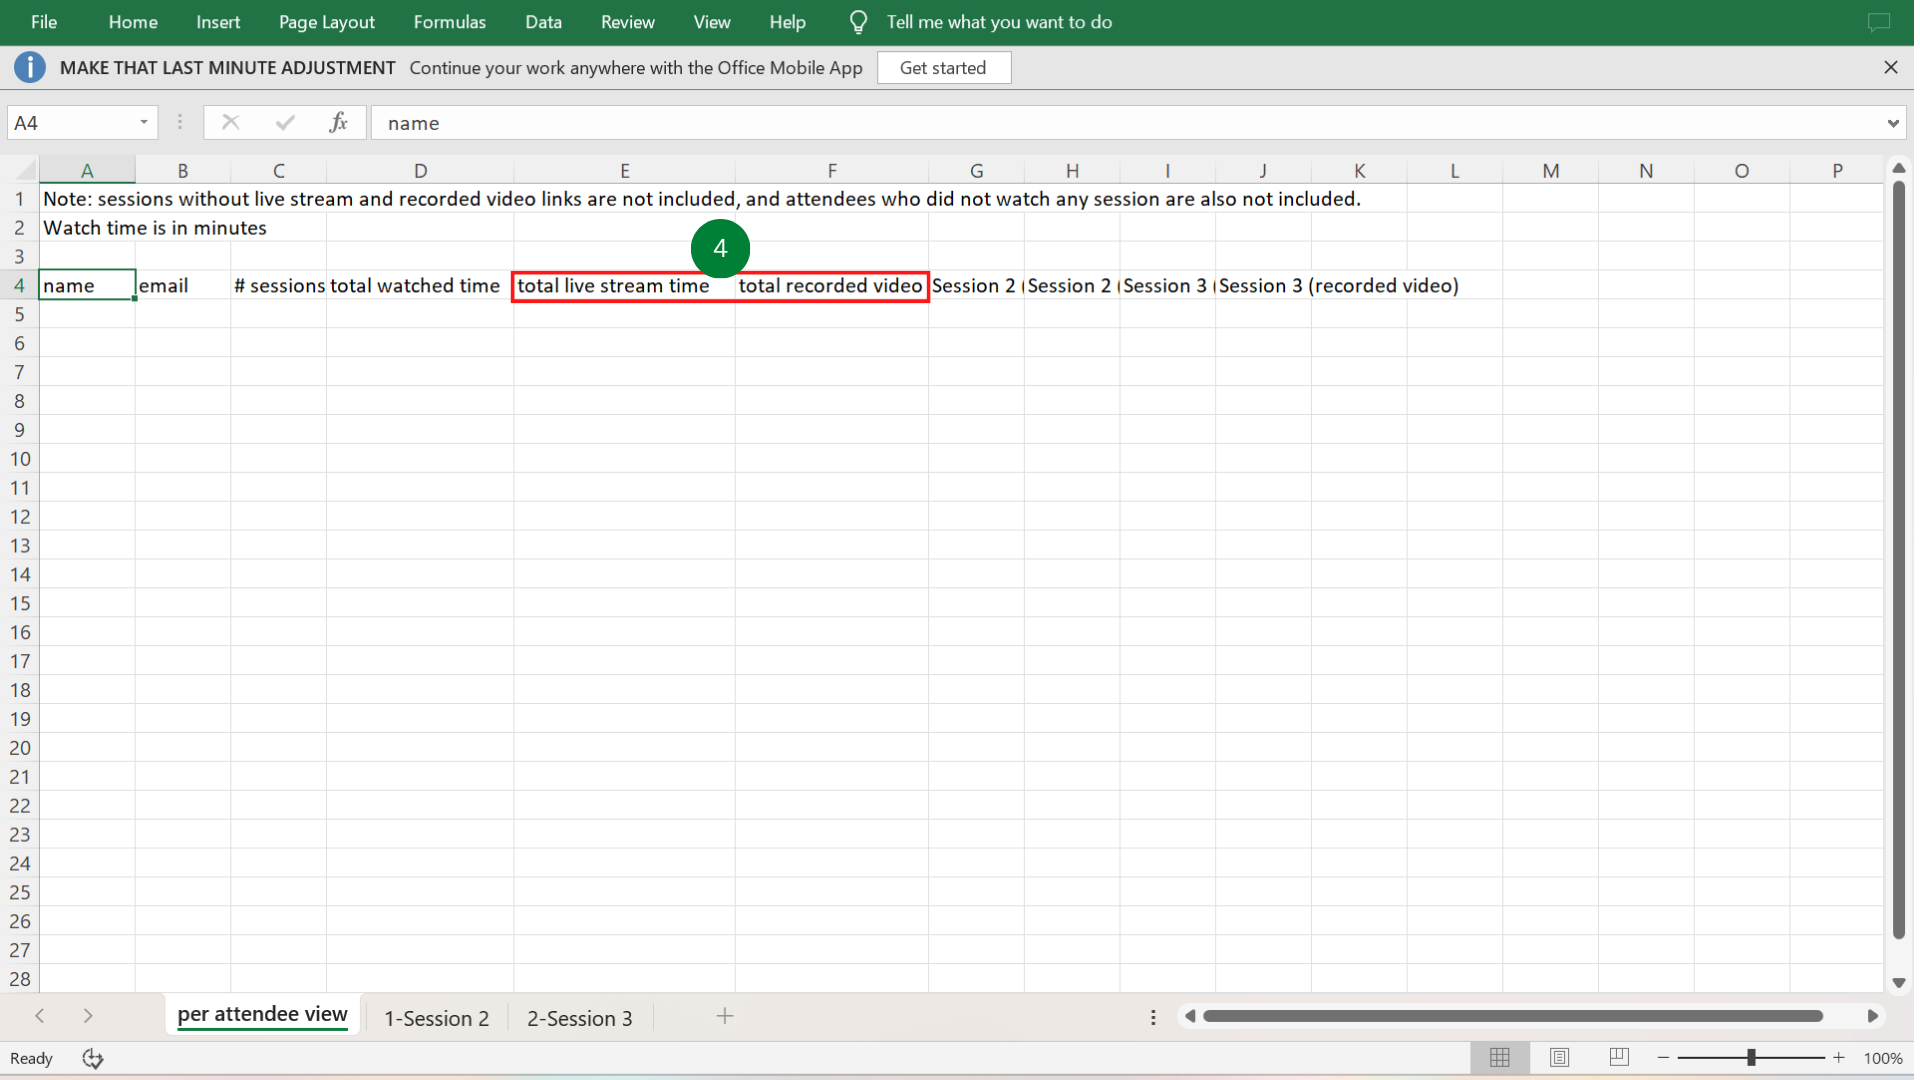Viewport: 1920px width, 1080px height.
Task: Click Zoom Out minus in status bar
Action: tap(1663, 1057)
